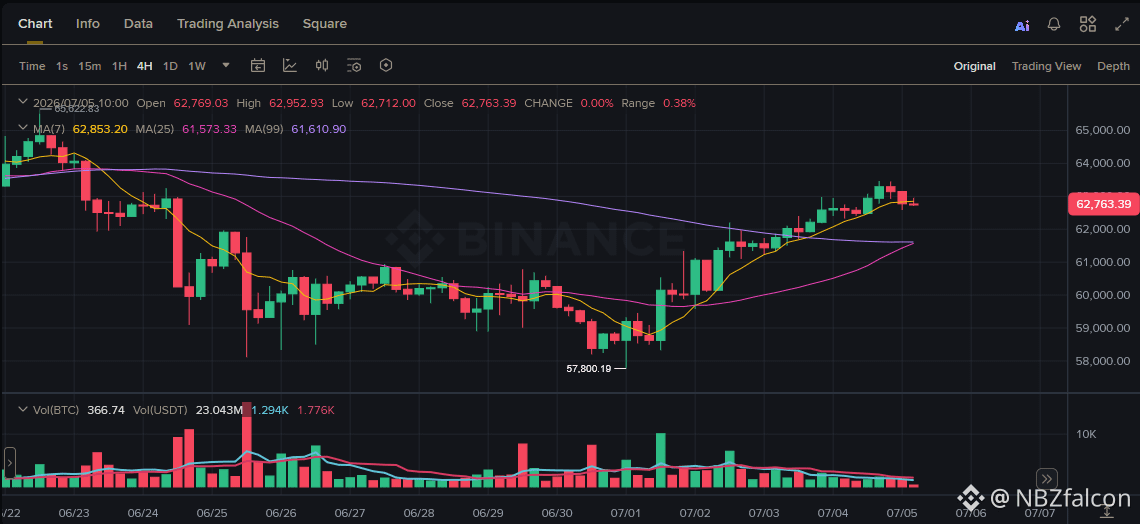Viewport: 1140px width, 524px height.
Task: Select the 15m interval
Action: coord(89,66)
